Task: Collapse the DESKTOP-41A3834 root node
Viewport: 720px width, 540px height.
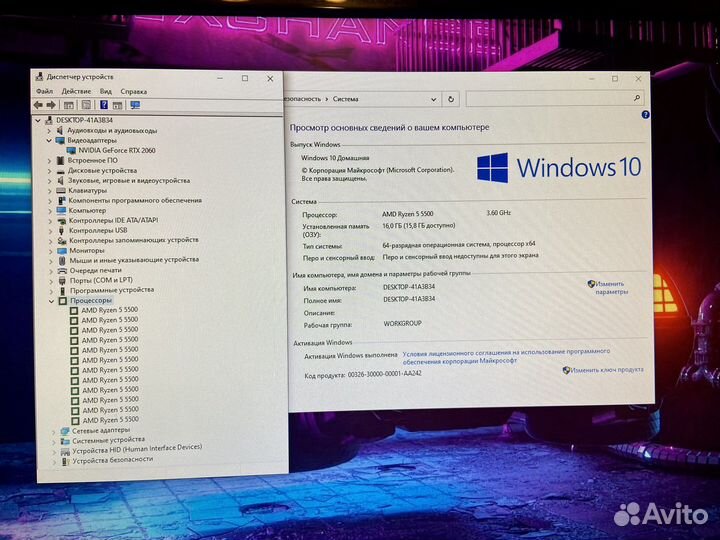Action: coord(38,120)
